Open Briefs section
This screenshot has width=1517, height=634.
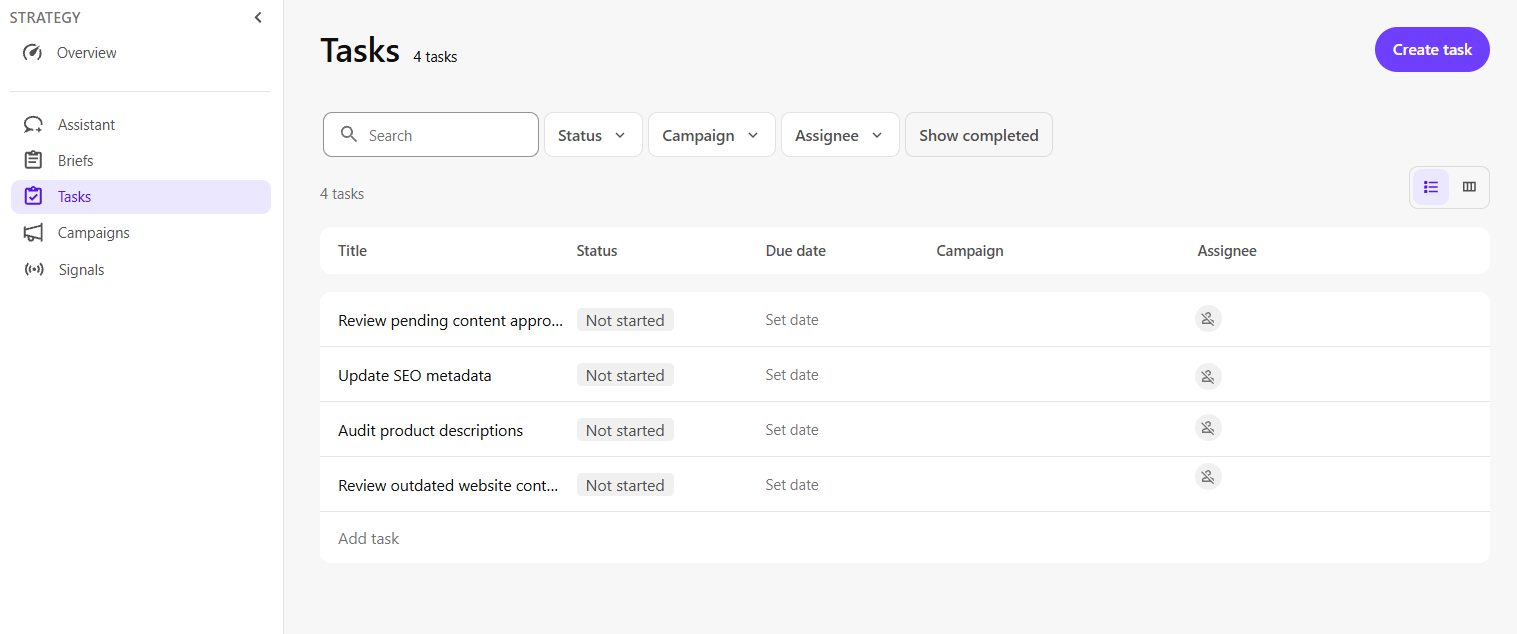[140, 161]
